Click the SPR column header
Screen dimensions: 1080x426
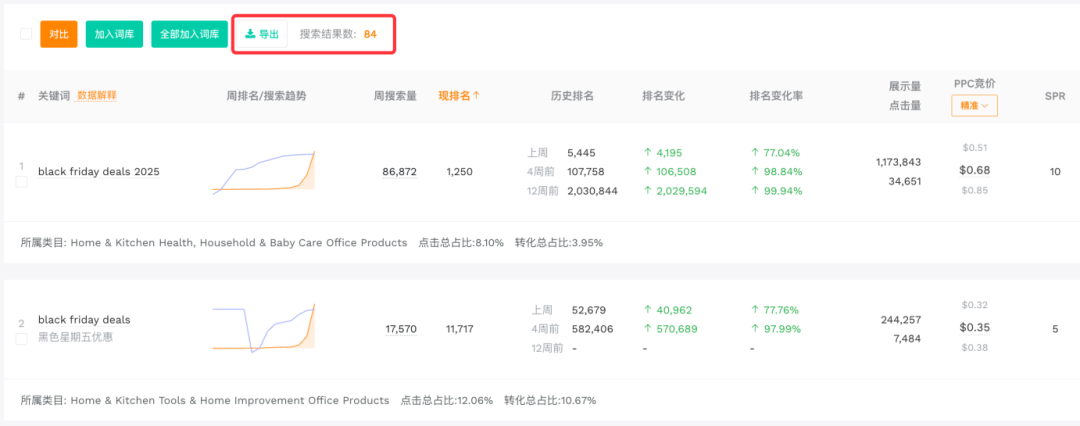click(1055, 96)
